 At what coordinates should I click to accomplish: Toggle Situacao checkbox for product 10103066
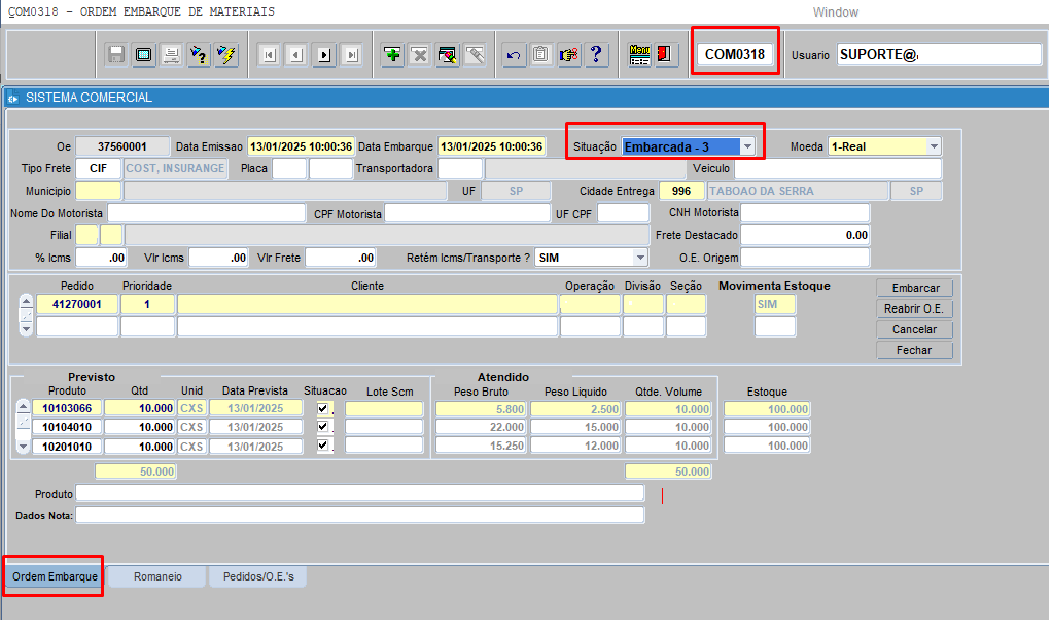tap(322, 408)
